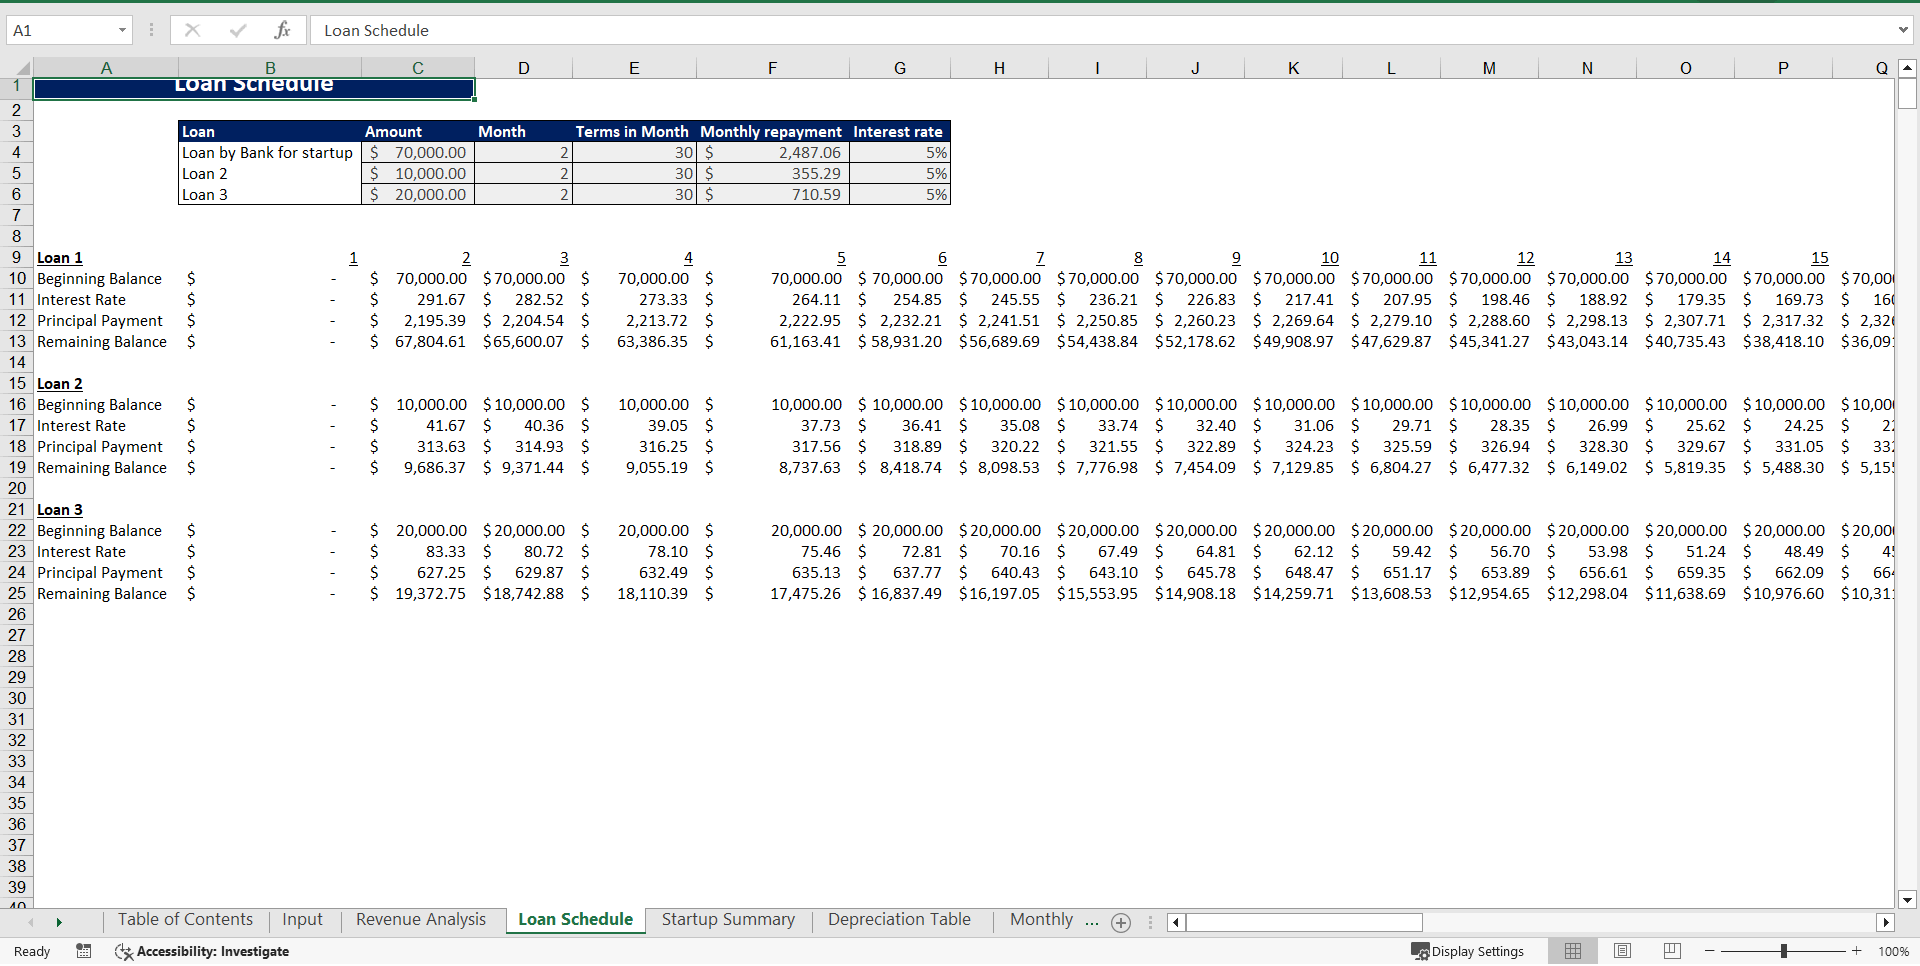The height and width of the screenshot is (966, 1920).
Task: Select the Loan Schedule sheet tab
Action: coord(575,919)
